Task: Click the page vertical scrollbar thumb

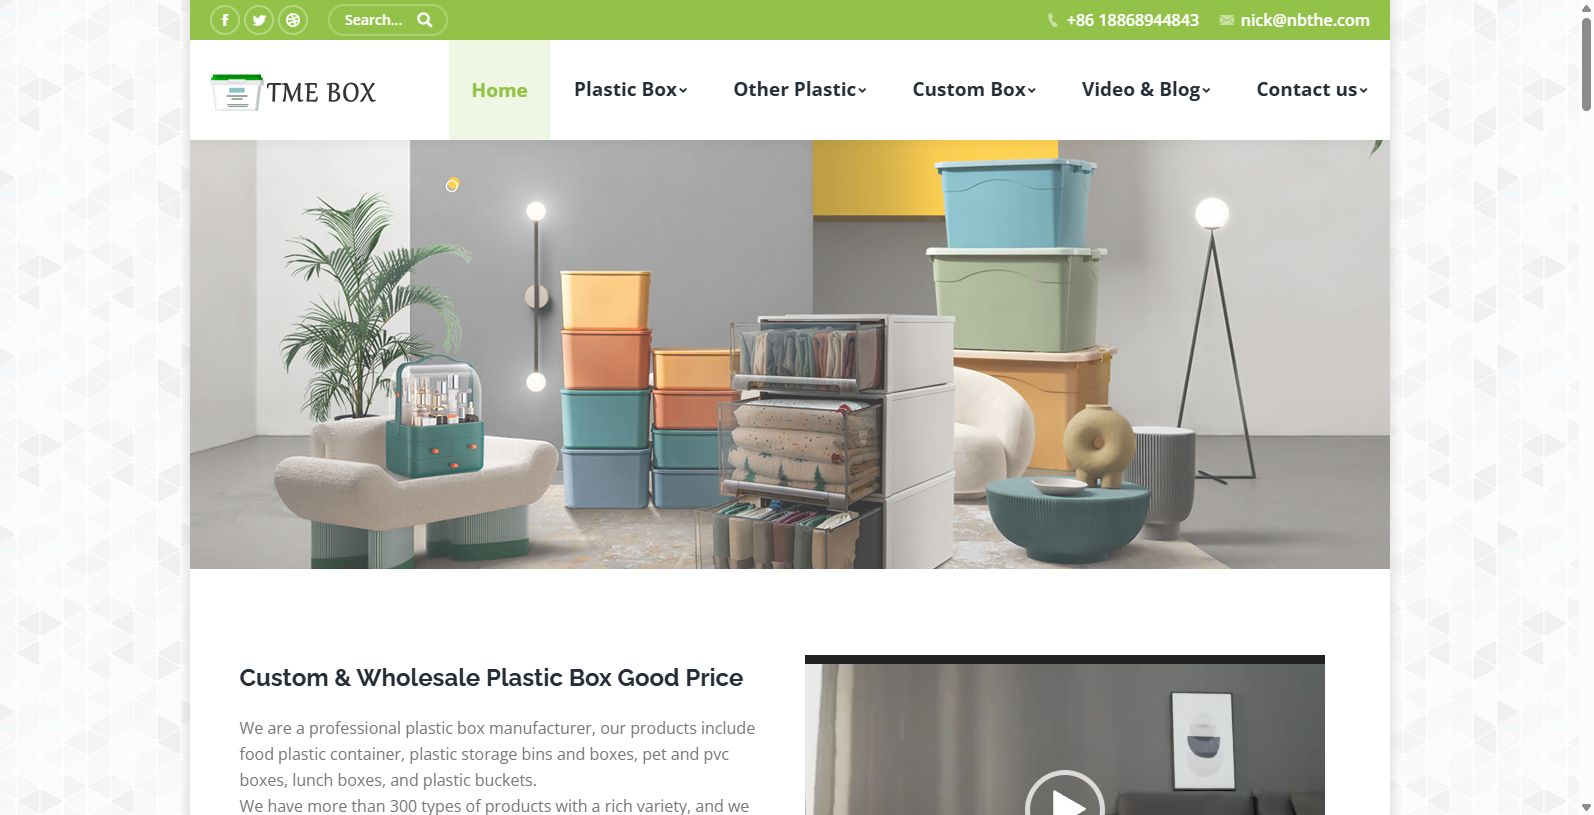Action: click(1586, 63)
